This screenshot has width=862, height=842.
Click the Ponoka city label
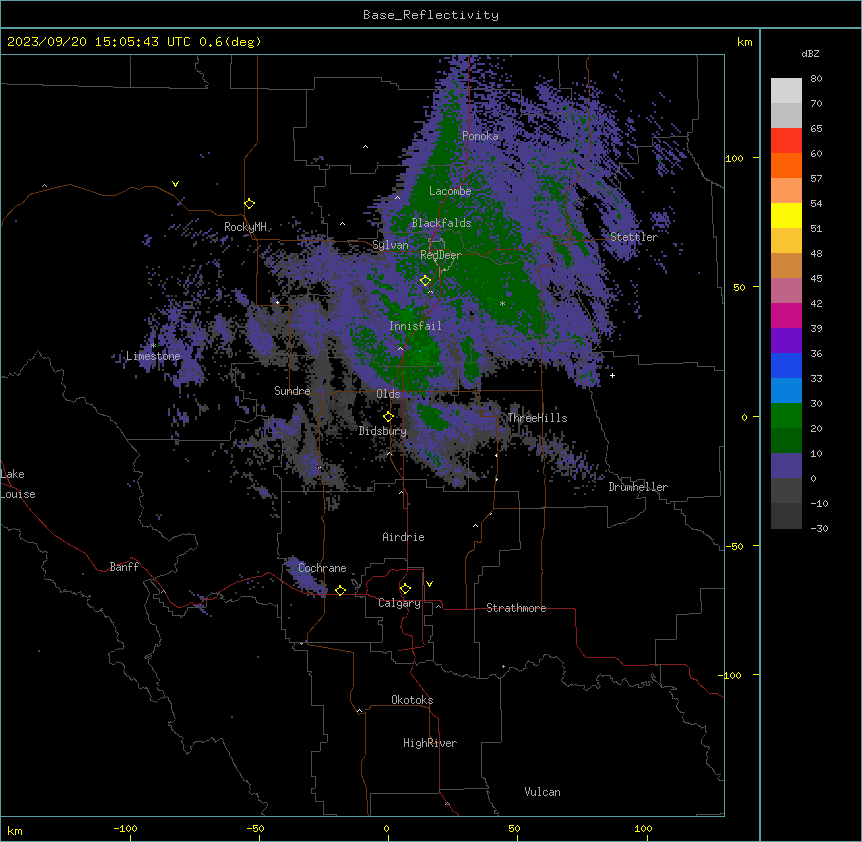click(x=480, y=136)
